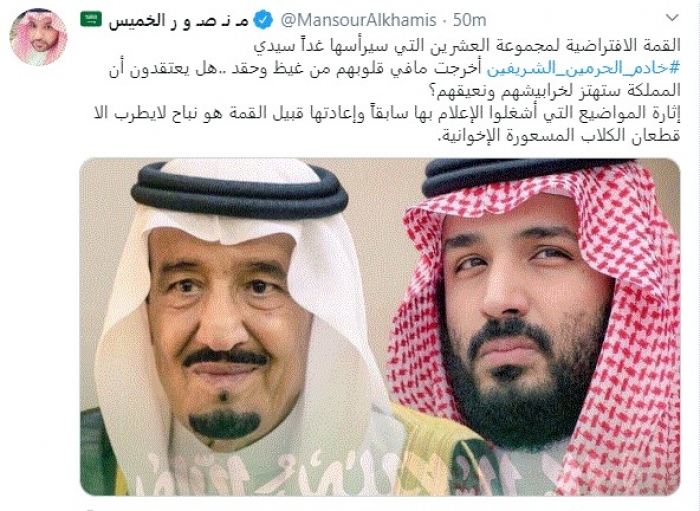
Task: Click the first tweet line about القمة الافتراضية
Action: (467, 46)
